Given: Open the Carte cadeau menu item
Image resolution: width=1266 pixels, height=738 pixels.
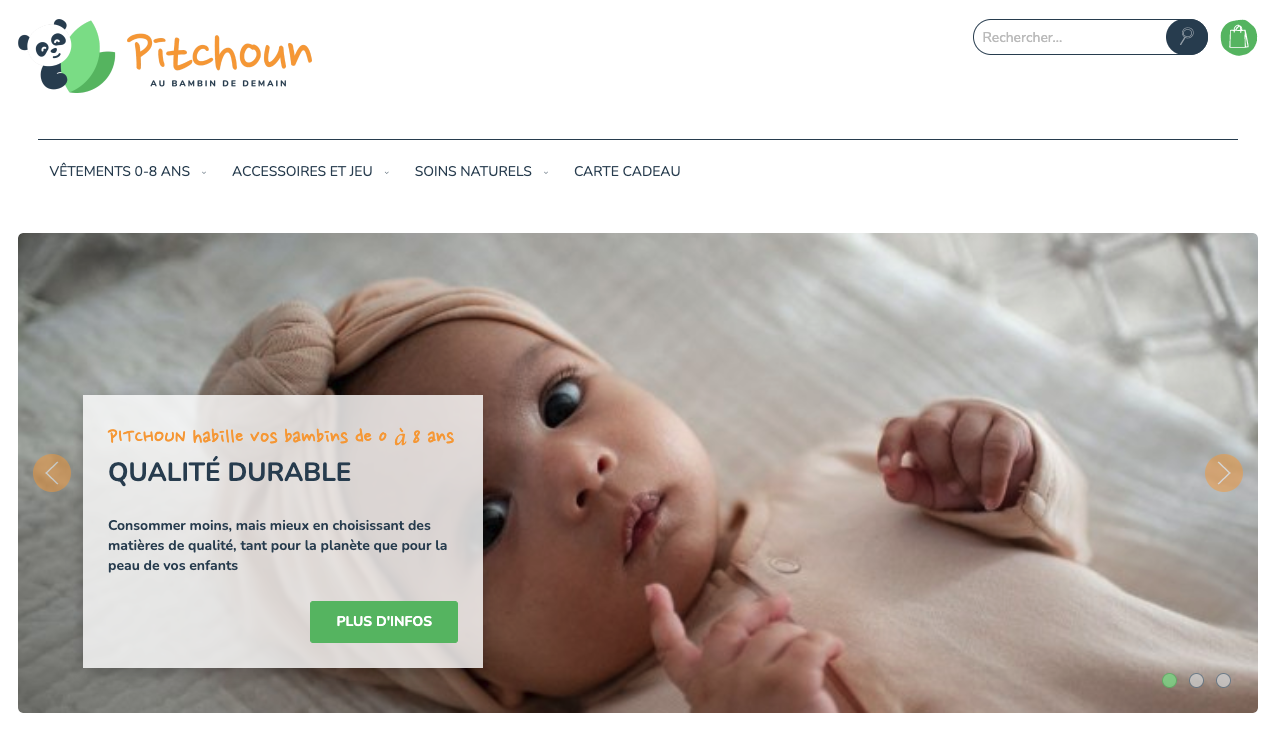Looking at the screenshot, I should tap(627, 171).
